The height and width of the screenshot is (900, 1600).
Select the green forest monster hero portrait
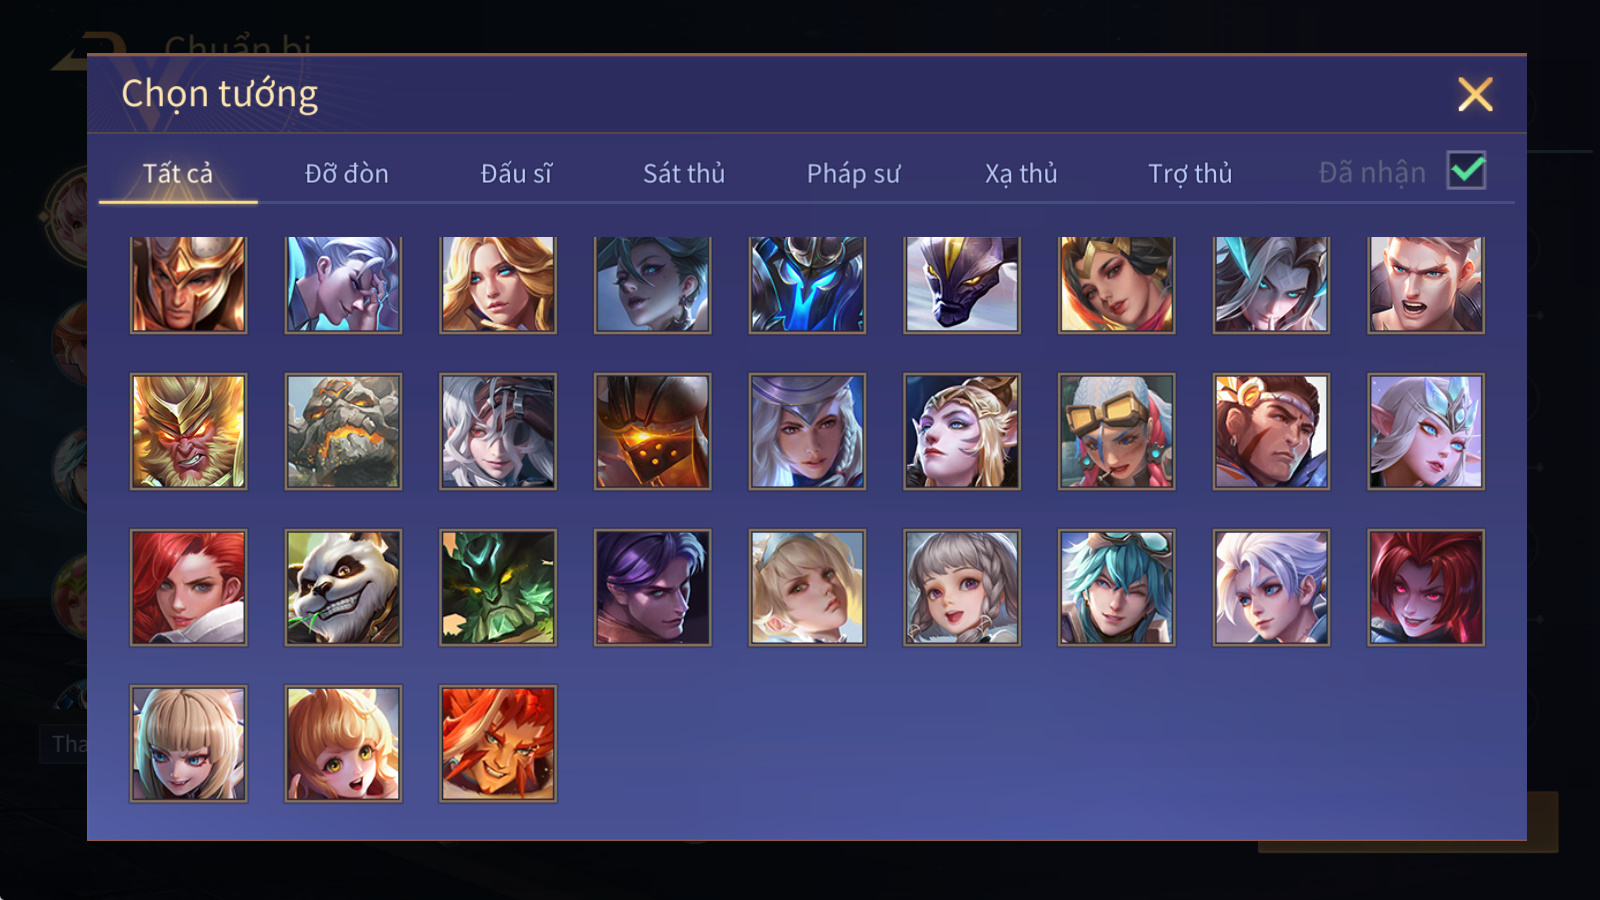[x=498, y=587]
